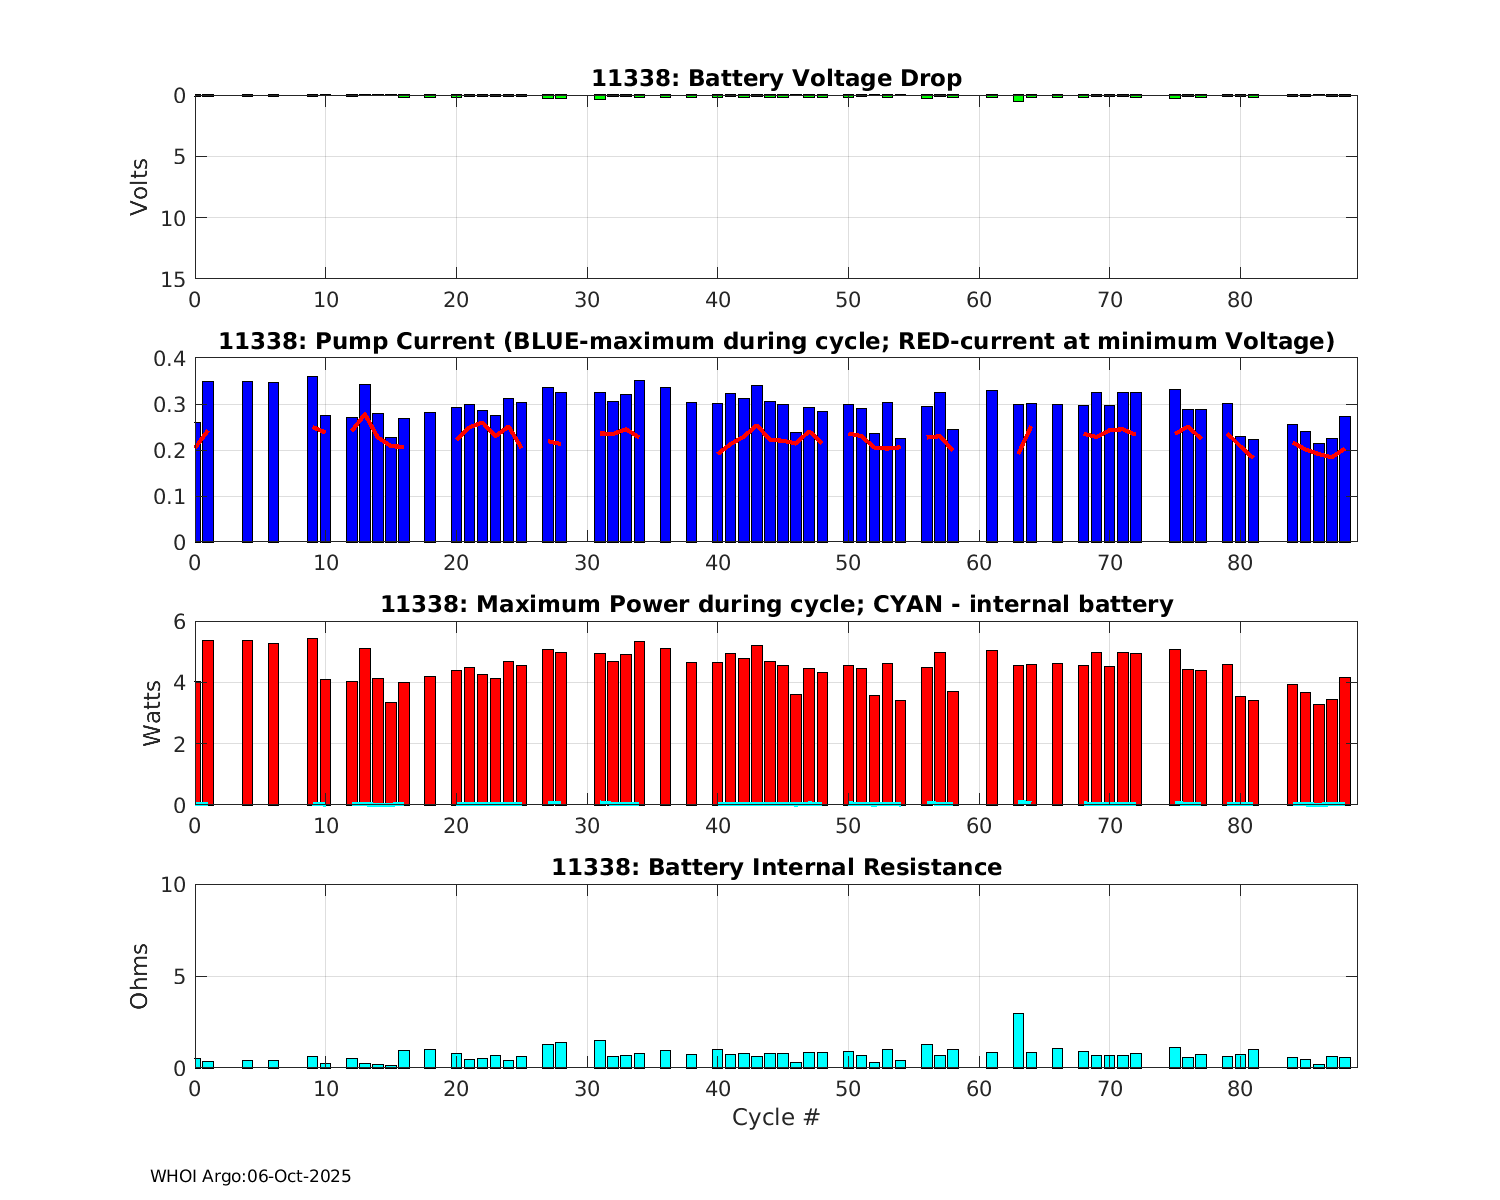1500x1200 pixels.
Task: Click the Pump Current chart title
Action: [776, 341]
